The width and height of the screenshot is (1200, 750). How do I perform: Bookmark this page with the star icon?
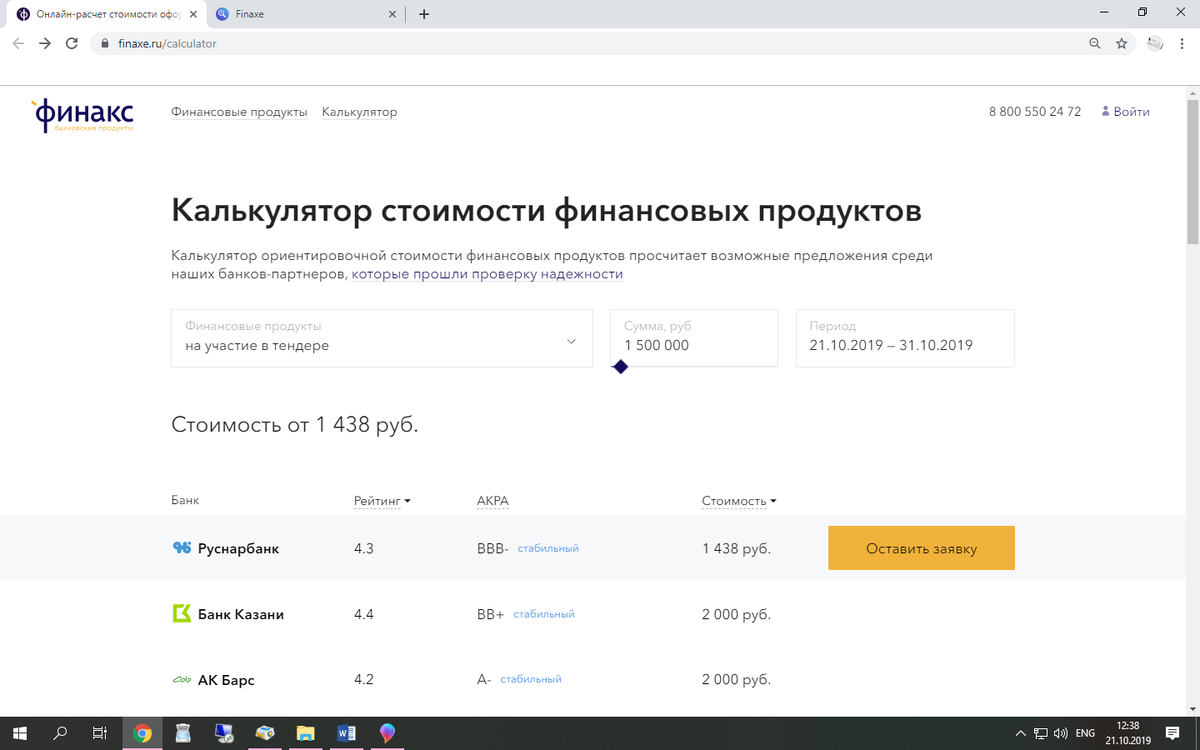coord(1122,43)
